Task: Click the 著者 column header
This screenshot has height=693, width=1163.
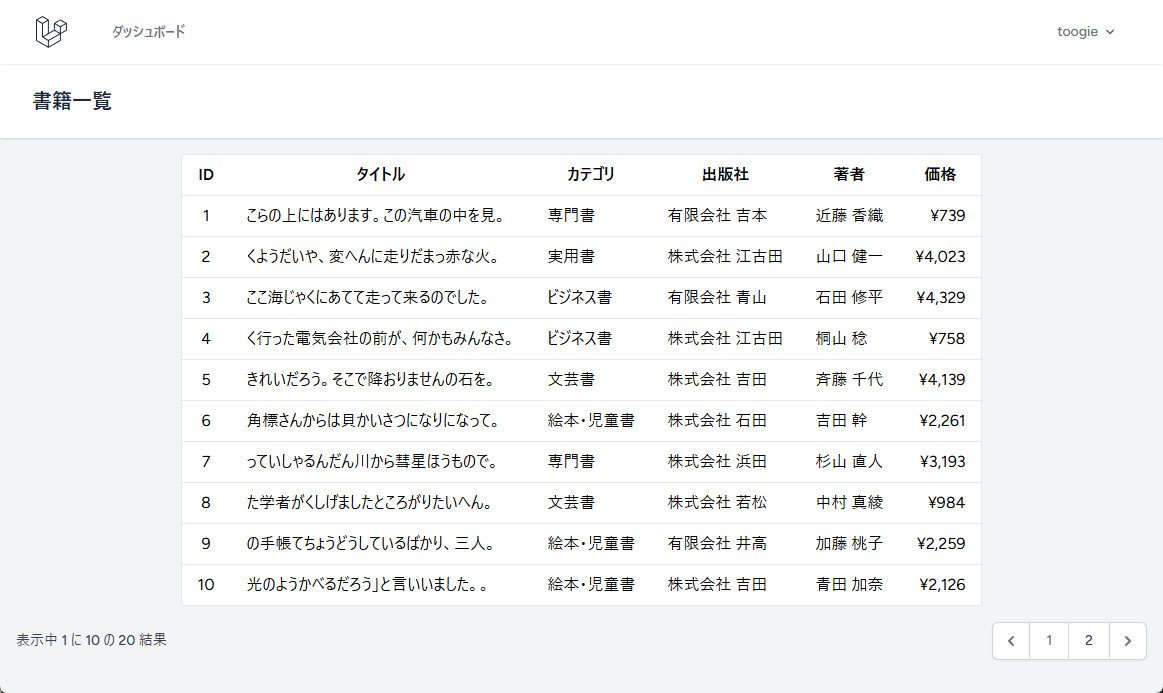Action: tap(849, 175)
